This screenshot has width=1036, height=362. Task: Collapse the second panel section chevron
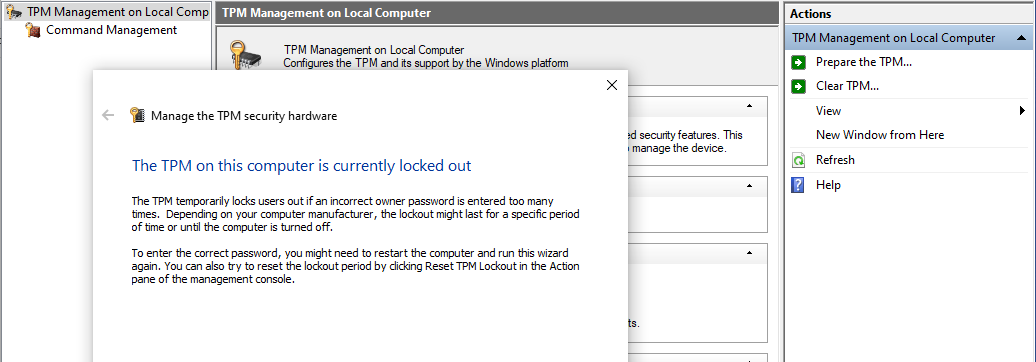pyautogui.click(x=749, y=186)
